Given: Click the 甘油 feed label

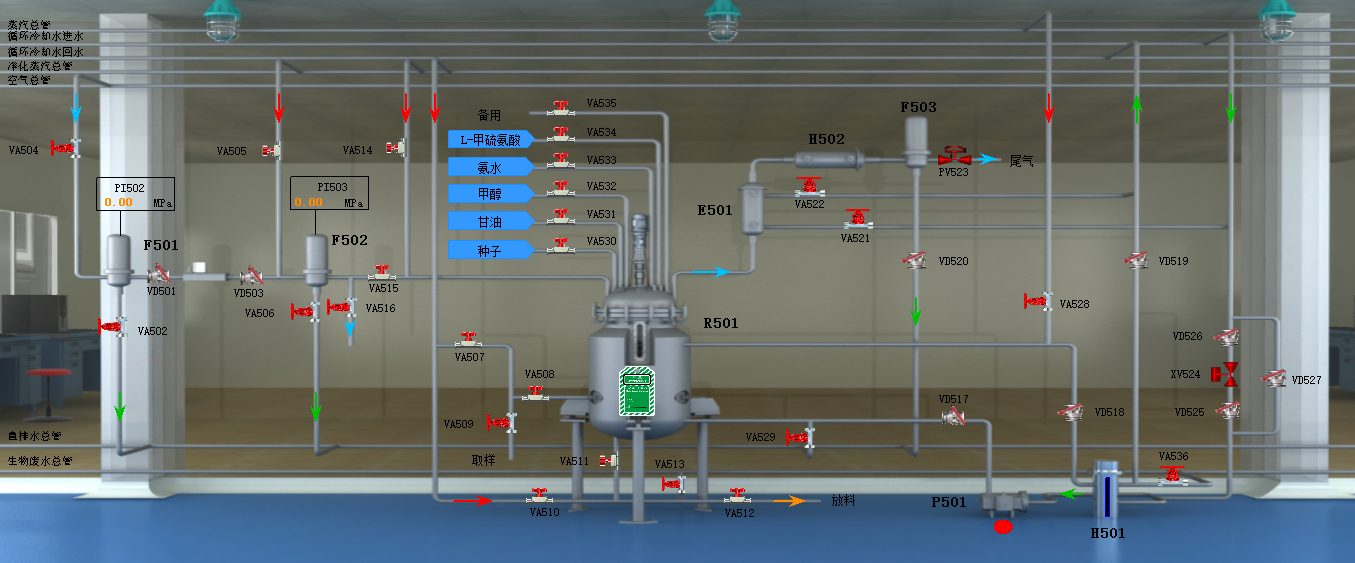Looking at the screenshot, I should click(x=490, y=220).
